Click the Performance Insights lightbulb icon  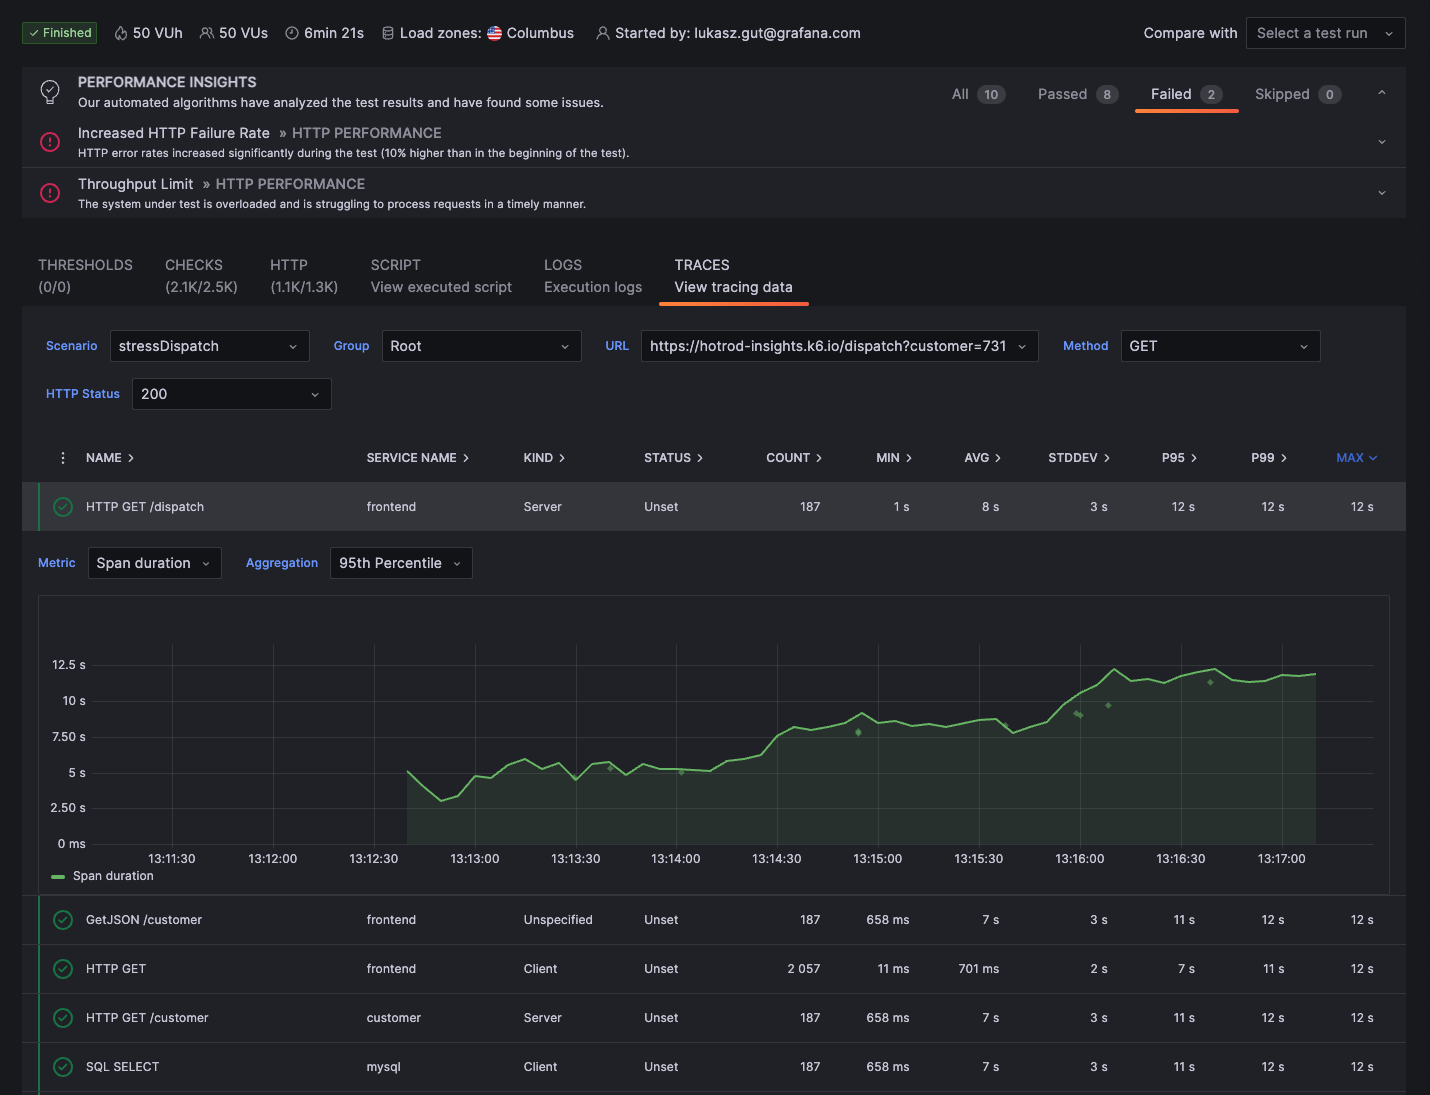tap(50, 91)
